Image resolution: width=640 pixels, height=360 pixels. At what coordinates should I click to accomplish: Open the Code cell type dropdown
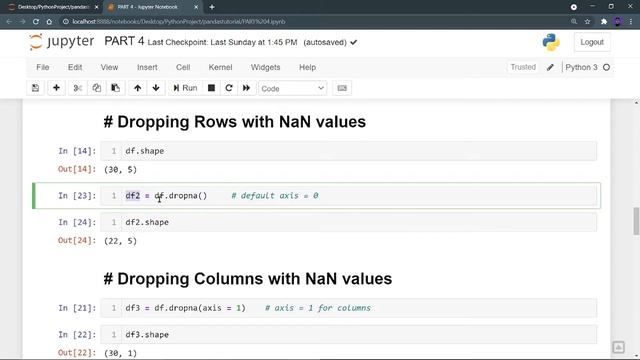(x=292, y=89)
